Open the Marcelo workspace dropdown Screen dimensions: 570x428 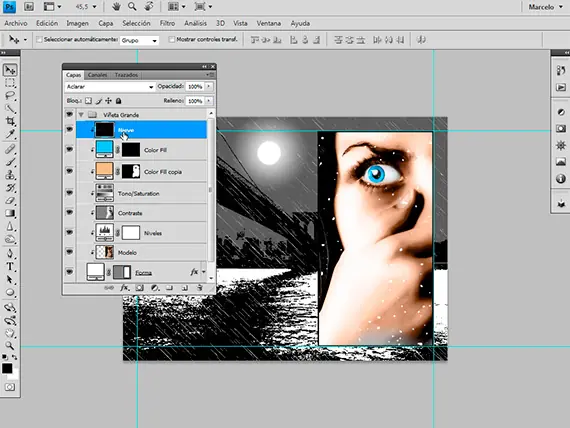click(x=546, y=7)
